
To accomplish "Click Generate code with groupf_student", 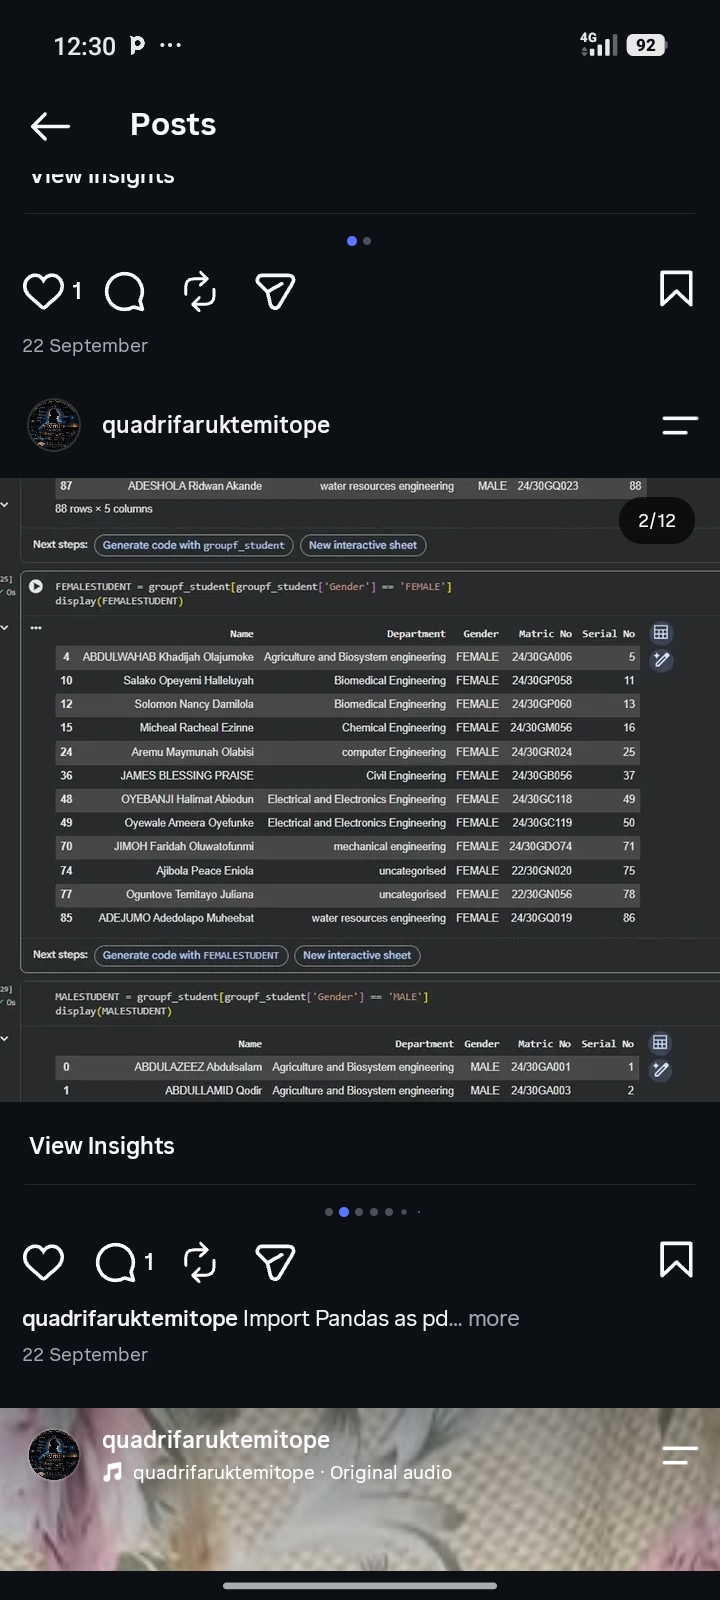I will coord(194,545).
